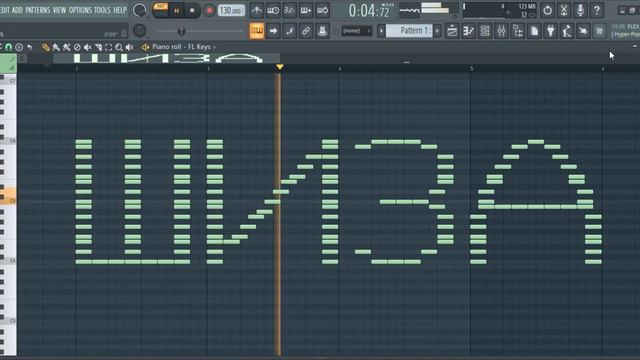Image resolution: width=640 pixels, height=360 pixels.
Task: Click the touch keyboard icon
Action: coord(583,31)
